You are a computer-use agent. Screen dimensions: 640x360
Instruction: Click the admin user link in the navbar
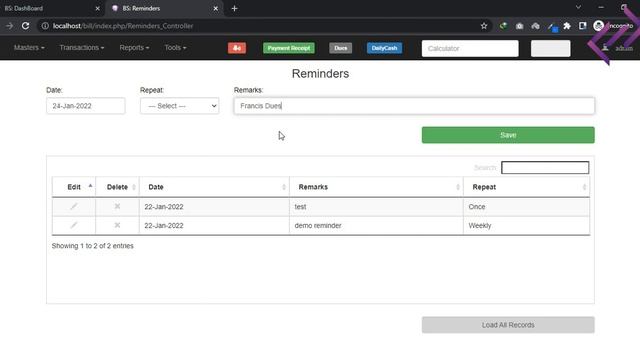tap(618, 48)
